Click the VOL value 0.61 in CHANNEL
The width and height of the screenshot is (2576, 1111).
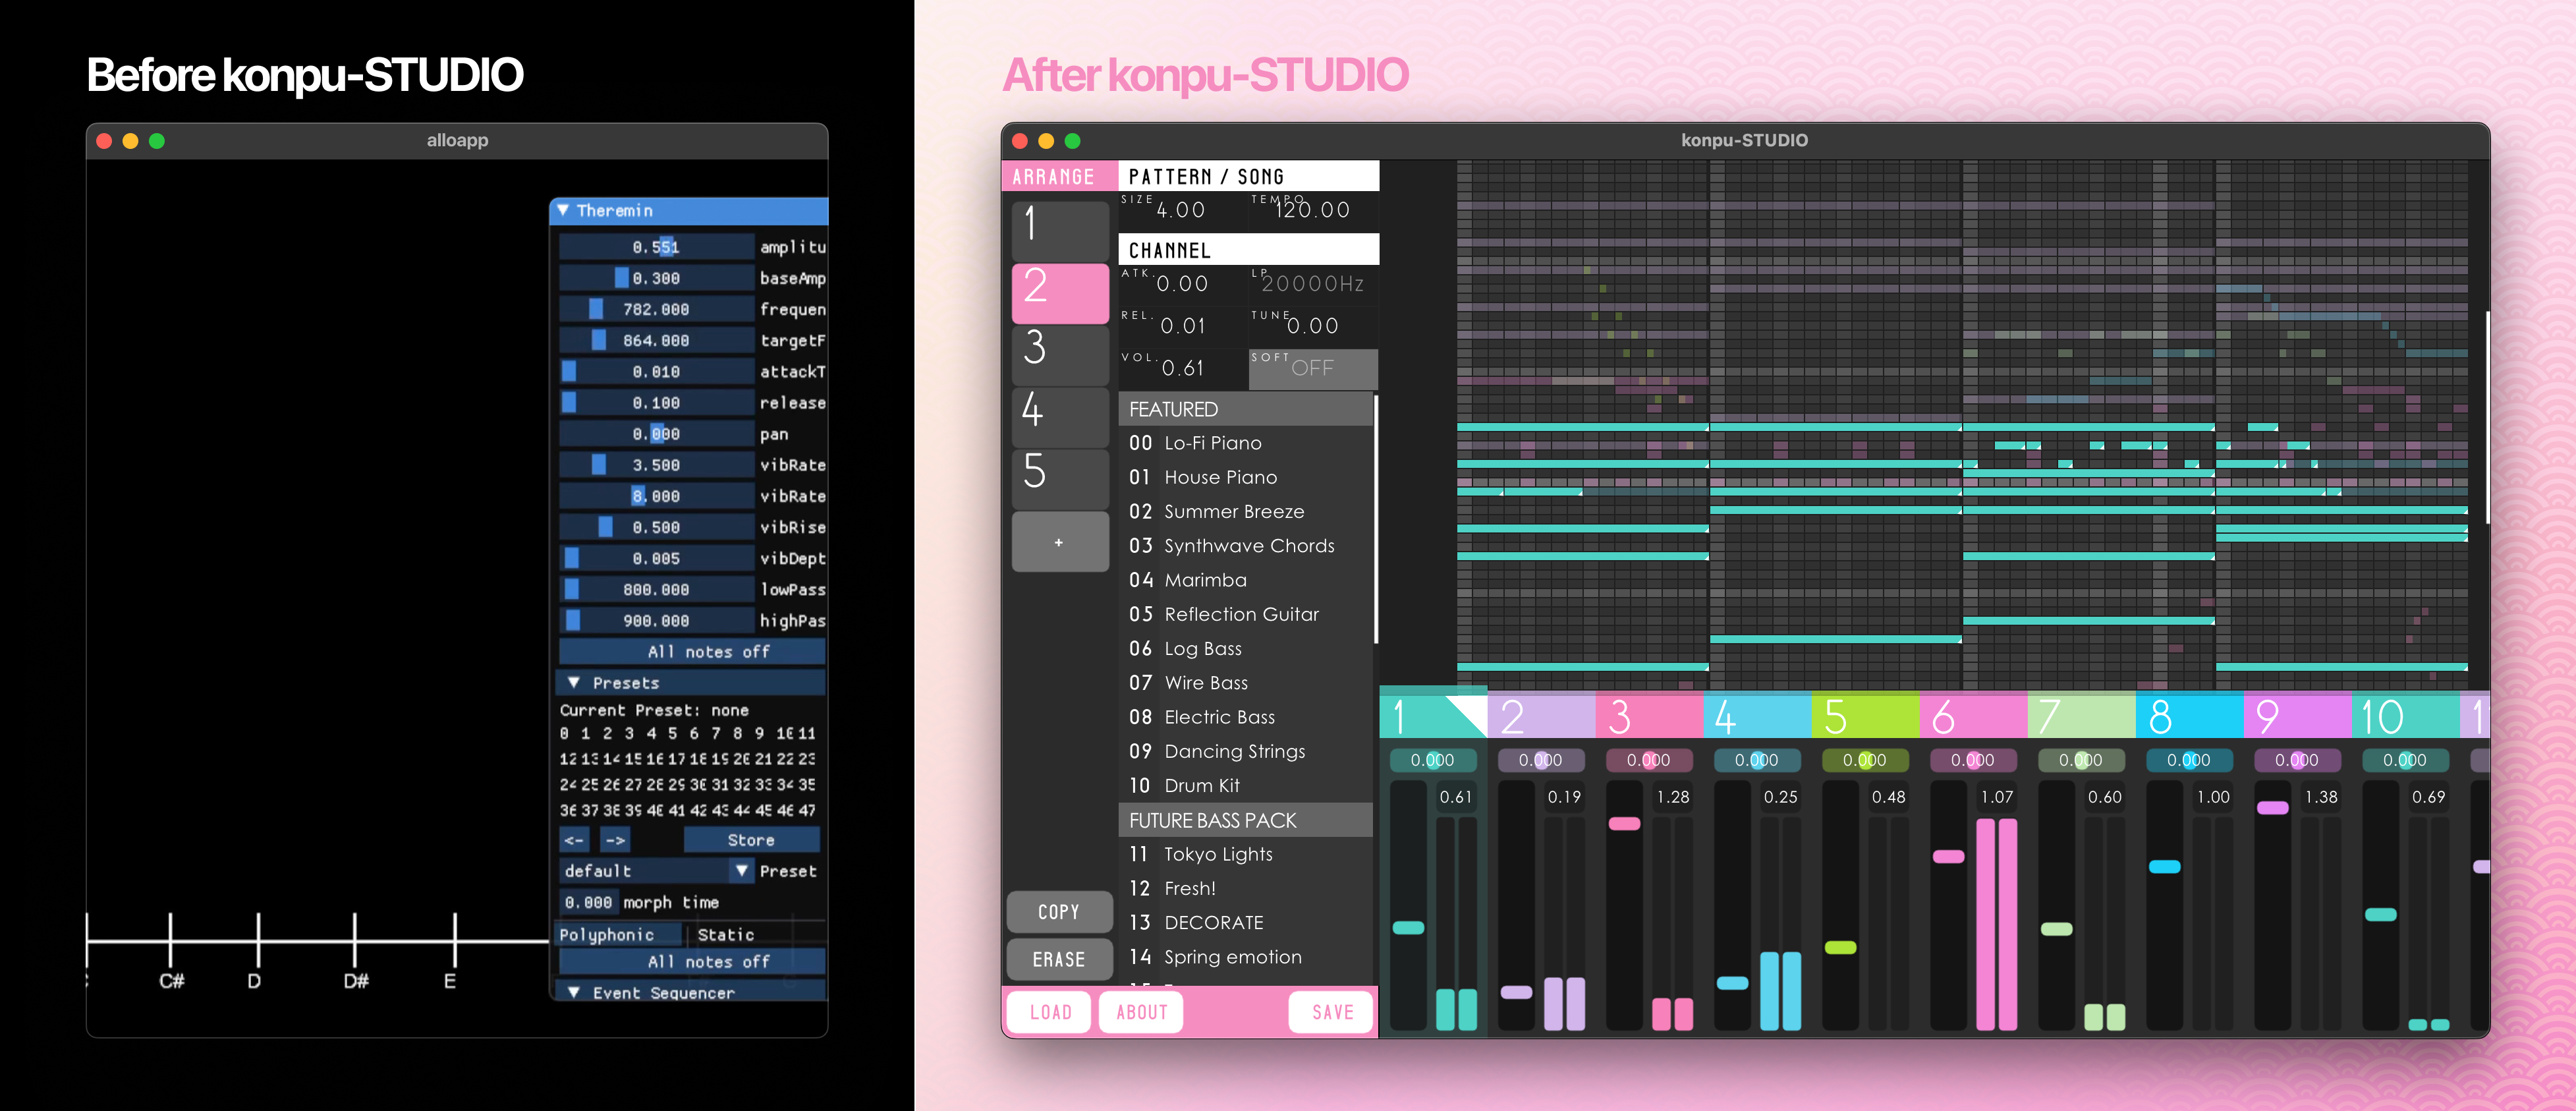tap(1182, 369)
